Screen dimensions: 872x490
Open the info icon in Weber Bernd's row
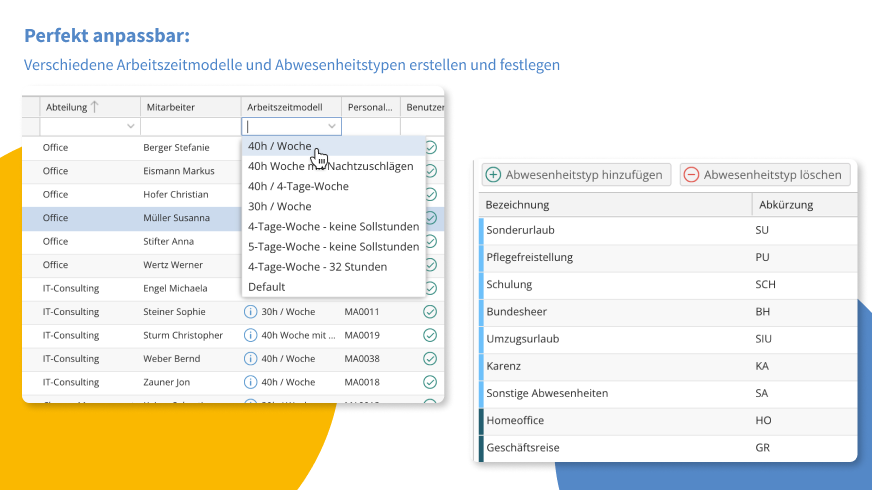pos(251,358)
